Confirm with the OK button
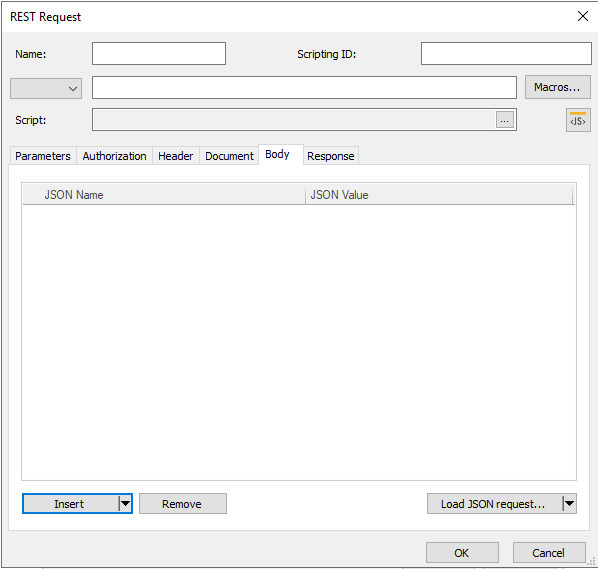Viewport: 598px width, 569px height. 462,553
